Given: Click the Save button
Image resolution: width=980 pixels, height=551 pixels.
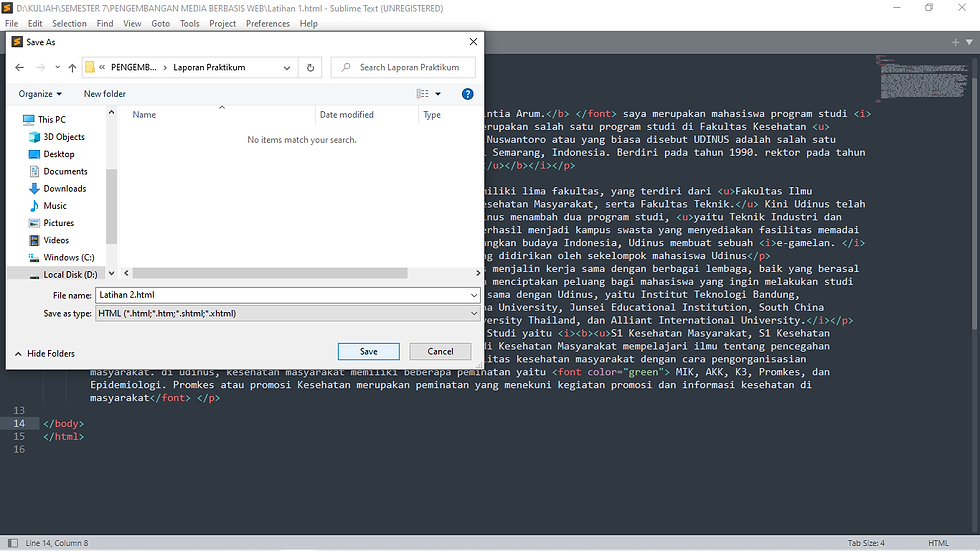Looking at the screenshot, I should point(369,352).
